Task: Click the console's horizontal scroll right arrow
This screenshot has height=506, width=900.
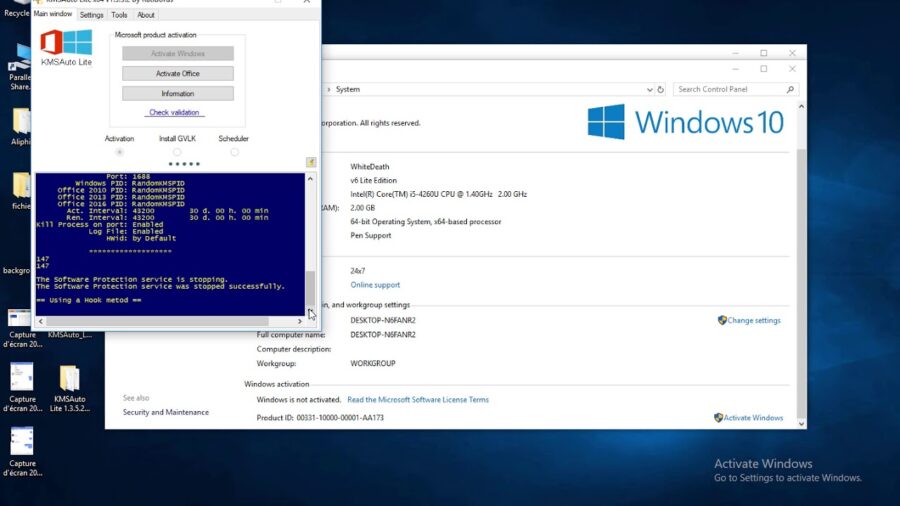Action: (300, 321)
